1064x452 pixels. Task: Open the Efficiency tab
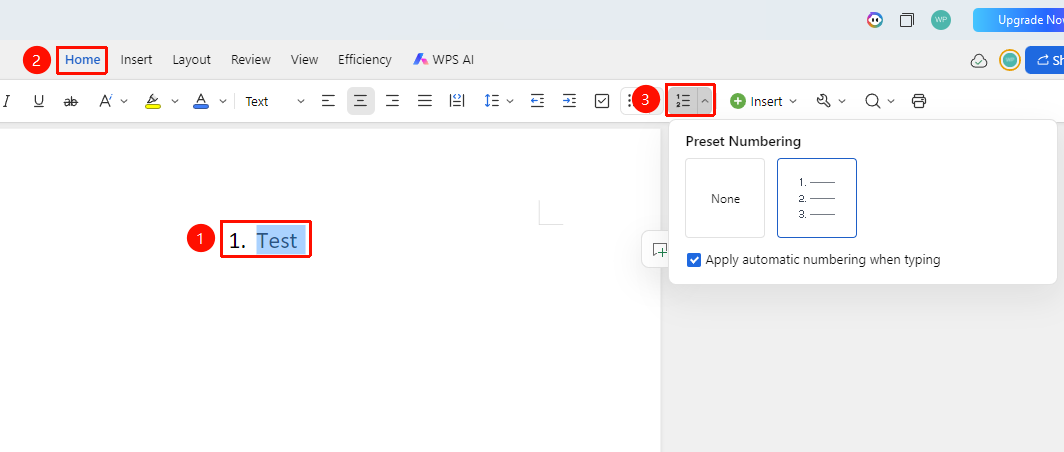364,60
